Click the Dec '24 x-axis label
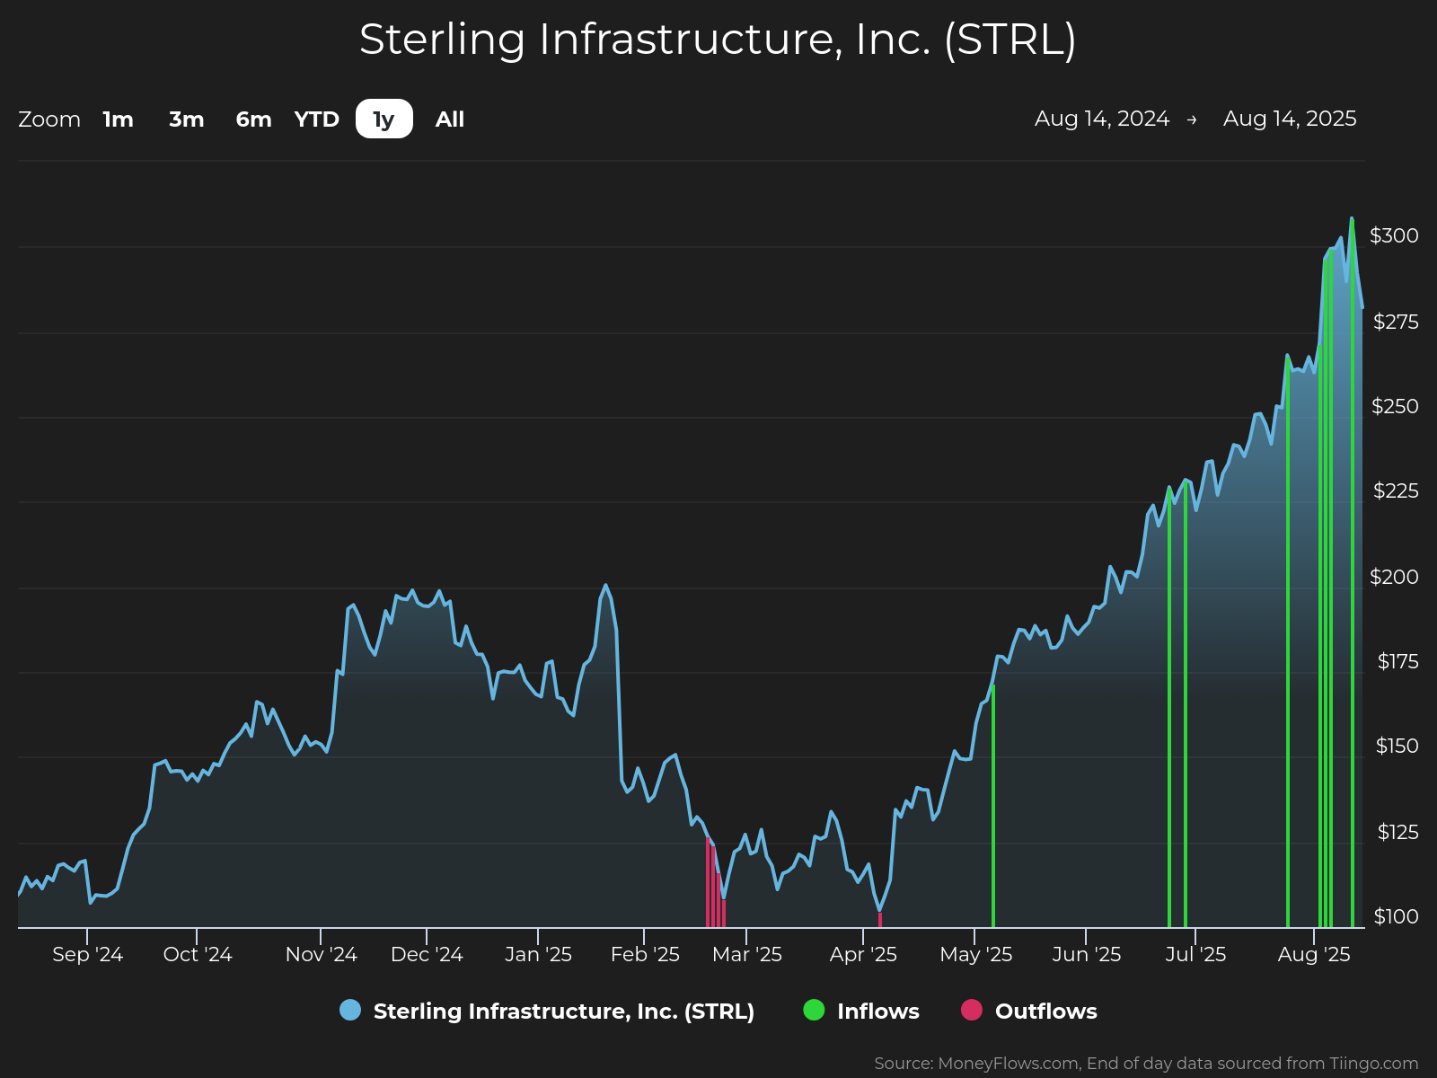The height and width of the screenshot is (1078, 1437). tap(427, 954)
